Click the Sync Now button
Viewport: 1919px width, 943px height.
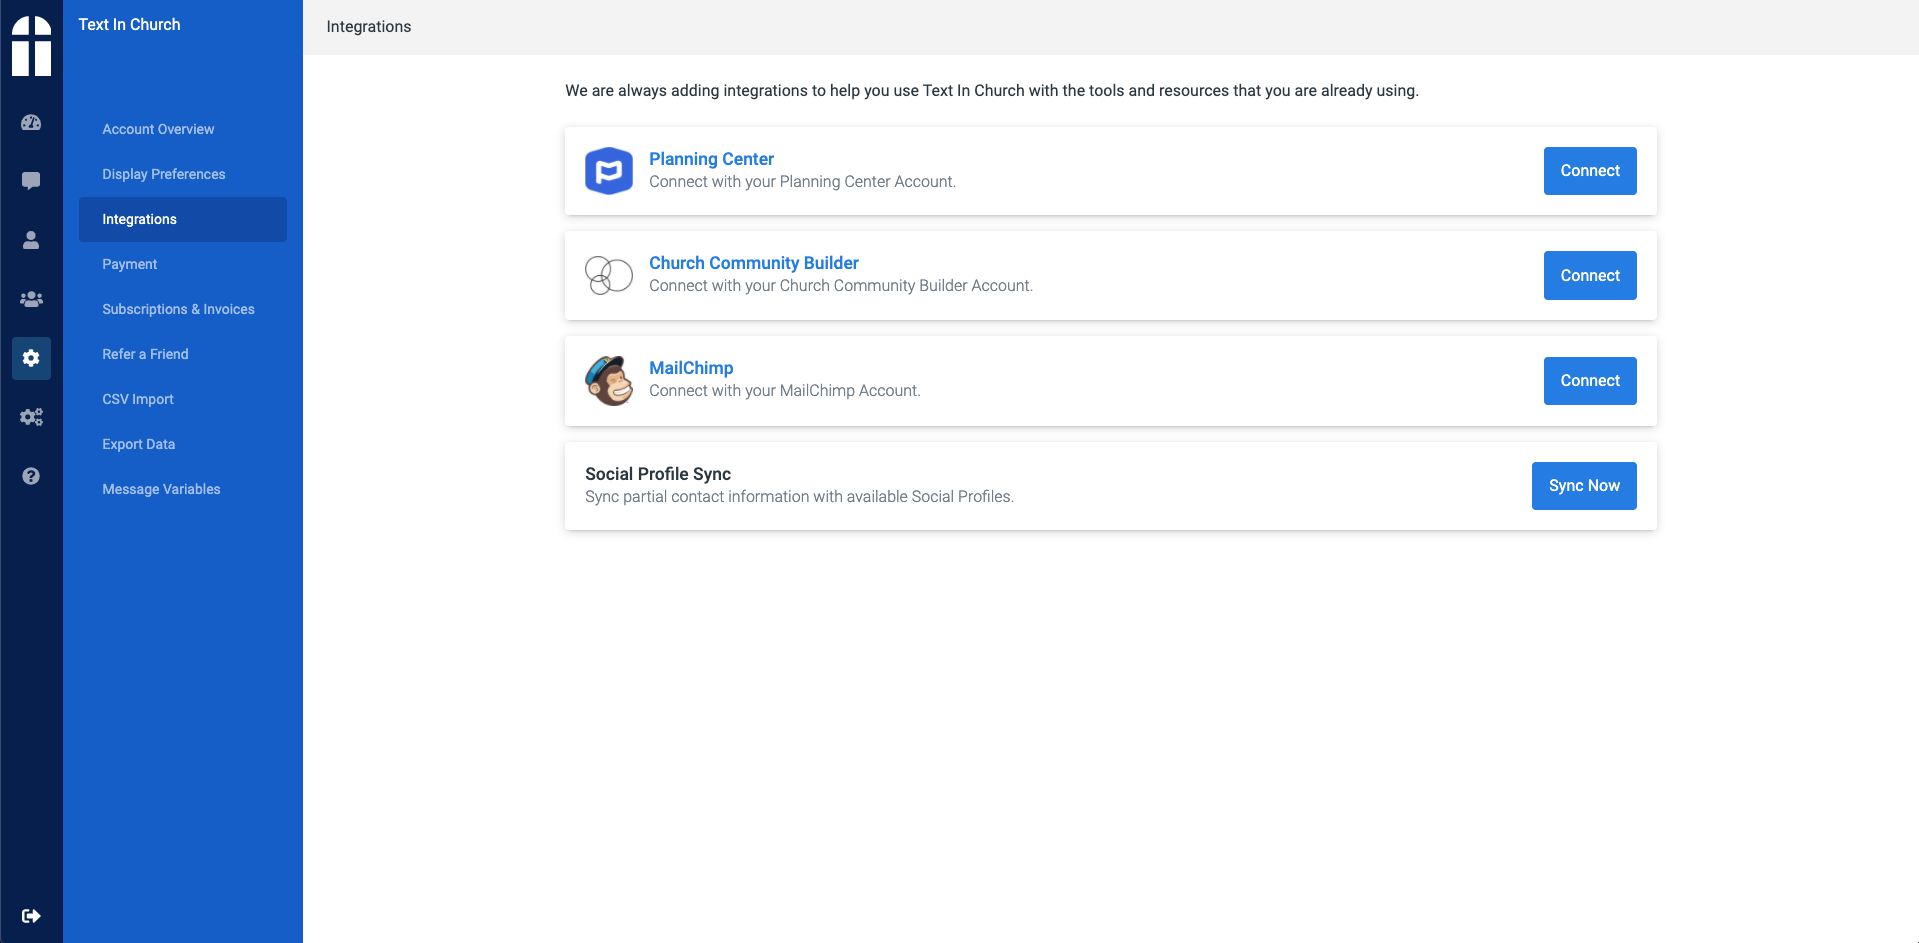coord(1584,486)
